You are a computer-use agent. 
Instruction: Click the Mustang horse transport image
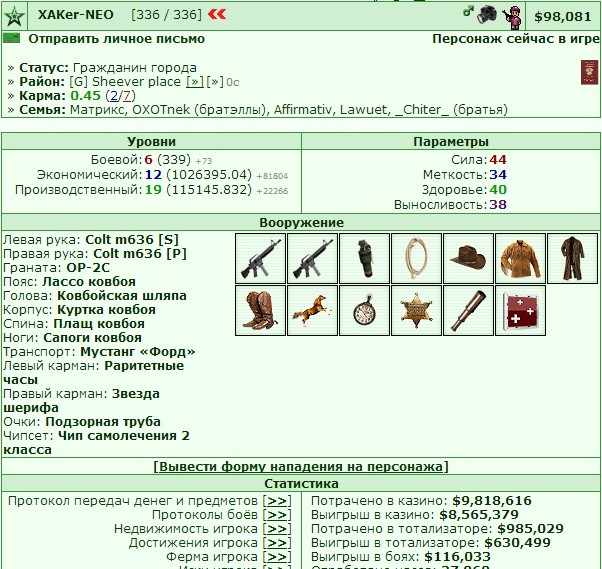(x=312, y=310)
